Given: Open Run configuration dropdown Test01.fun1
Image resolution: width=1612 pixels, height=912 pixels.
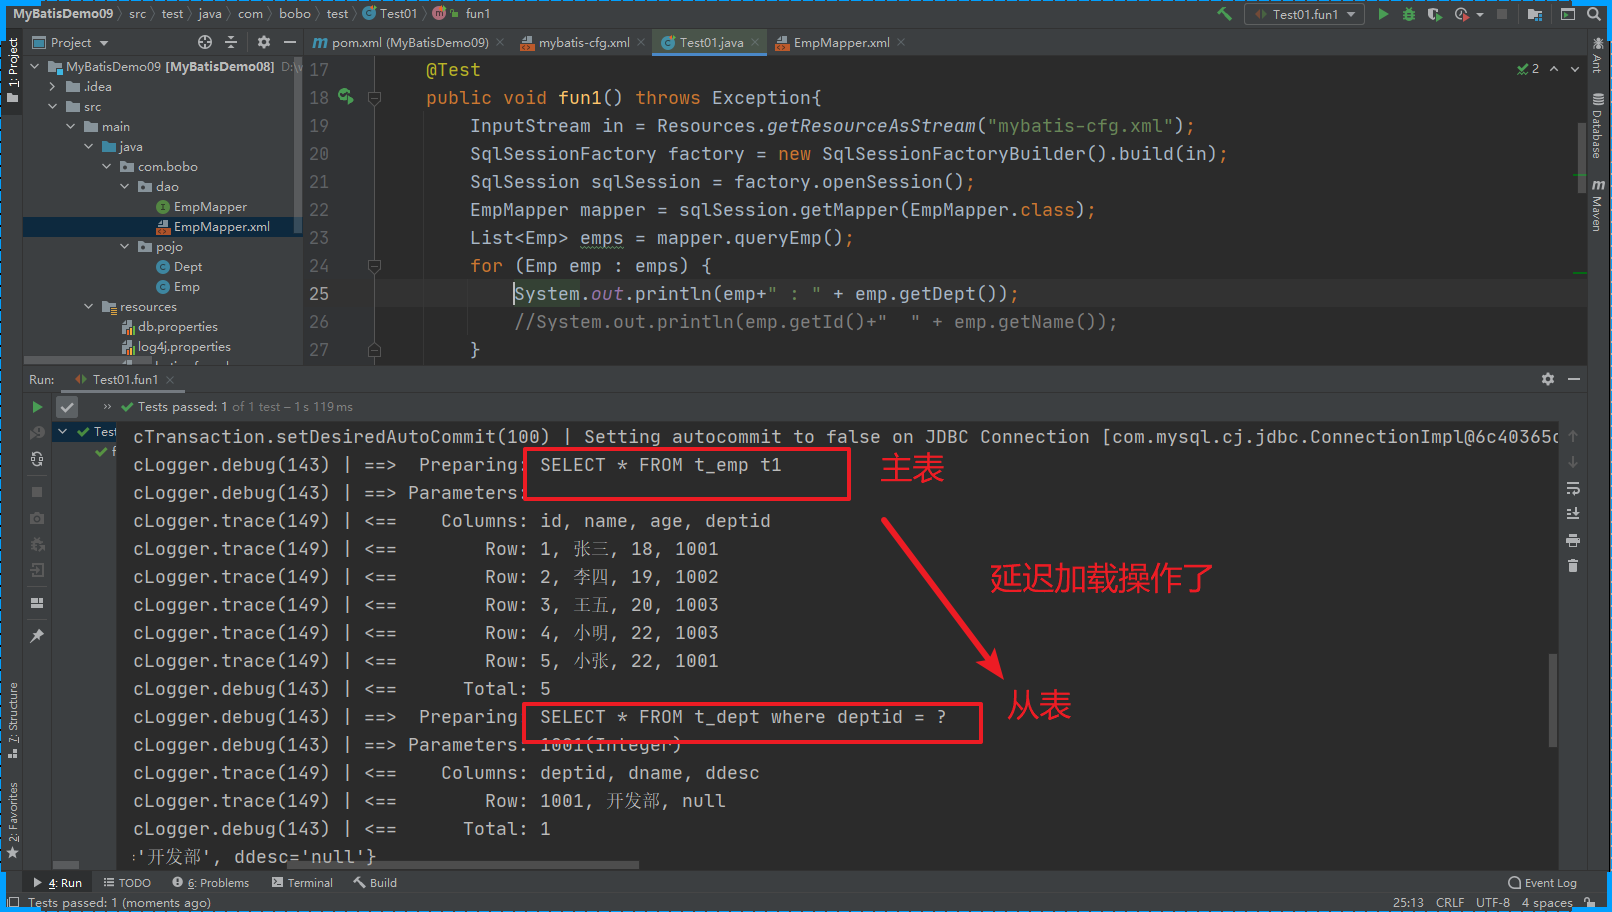Looking at the screenshot, I should (1305, 14).
